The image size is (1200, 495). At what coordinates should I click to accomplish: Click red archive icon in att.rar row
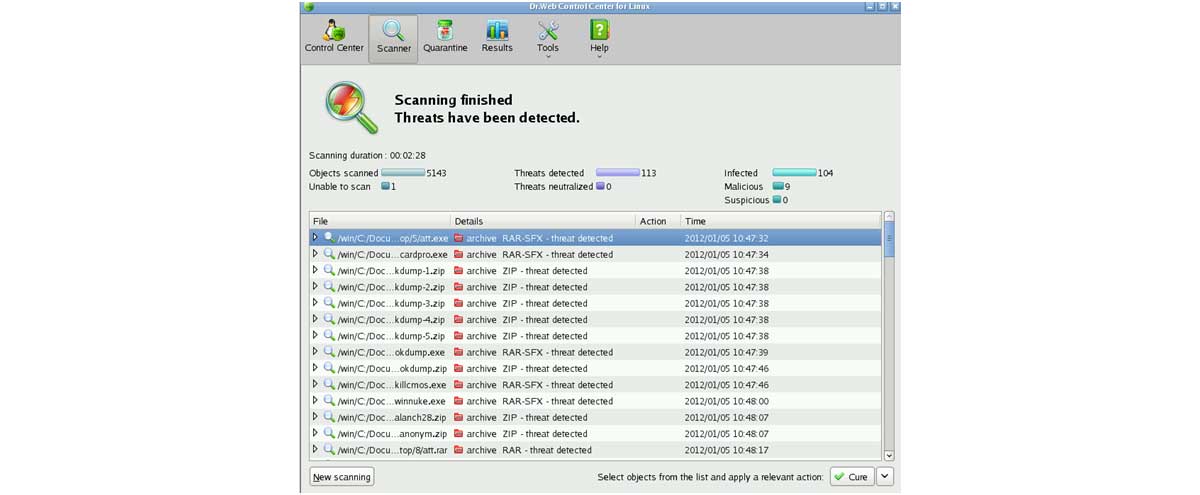pyautogui.click(x=459, y=450)
